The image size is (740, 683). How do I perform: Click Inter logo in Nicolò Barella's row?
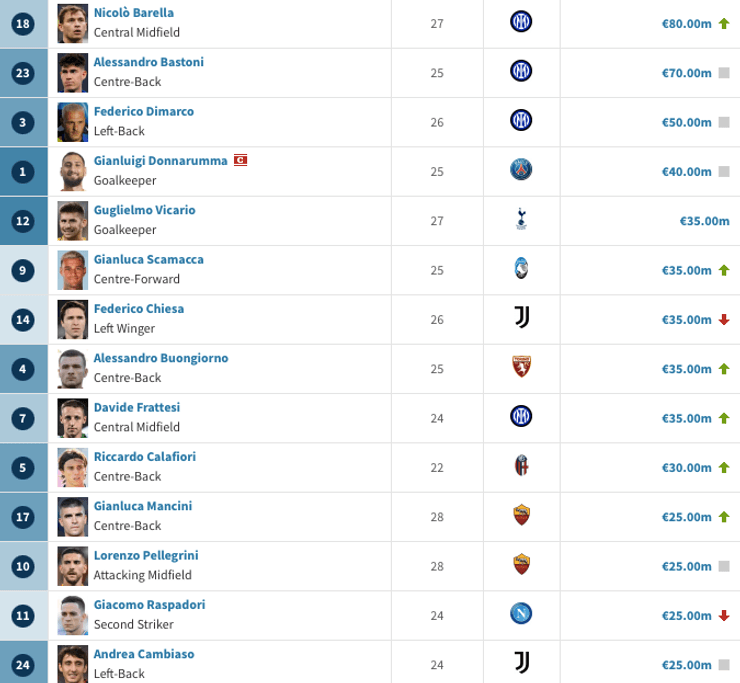(x=521, y=22)
